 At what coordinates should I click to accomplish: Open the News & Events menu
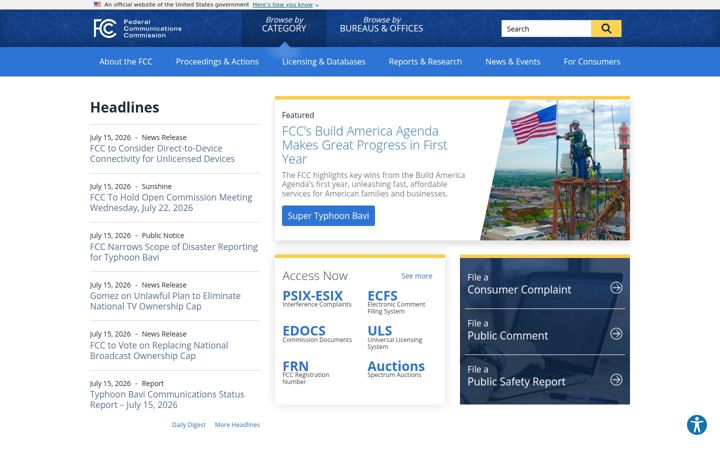[513, 62]
